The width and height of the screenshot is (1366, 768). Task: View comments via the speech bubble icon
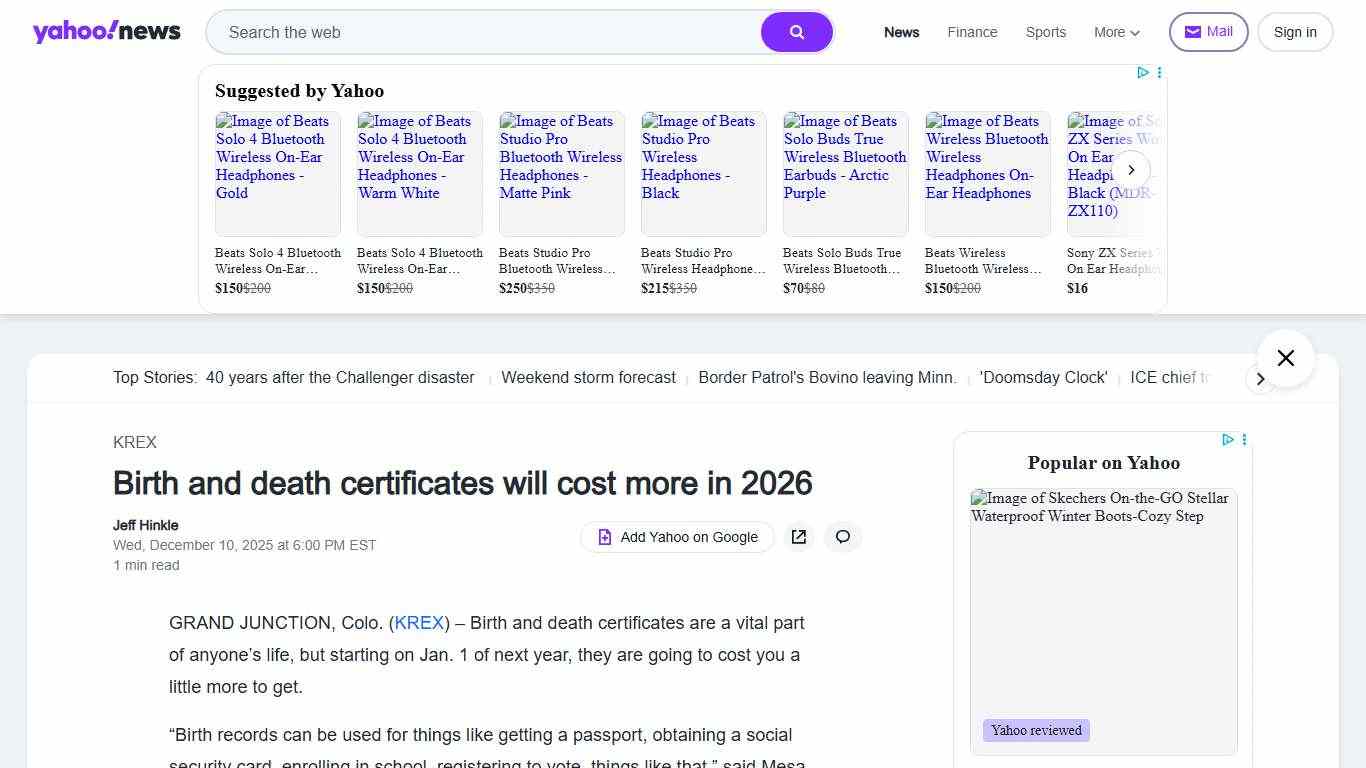(843, 537)
